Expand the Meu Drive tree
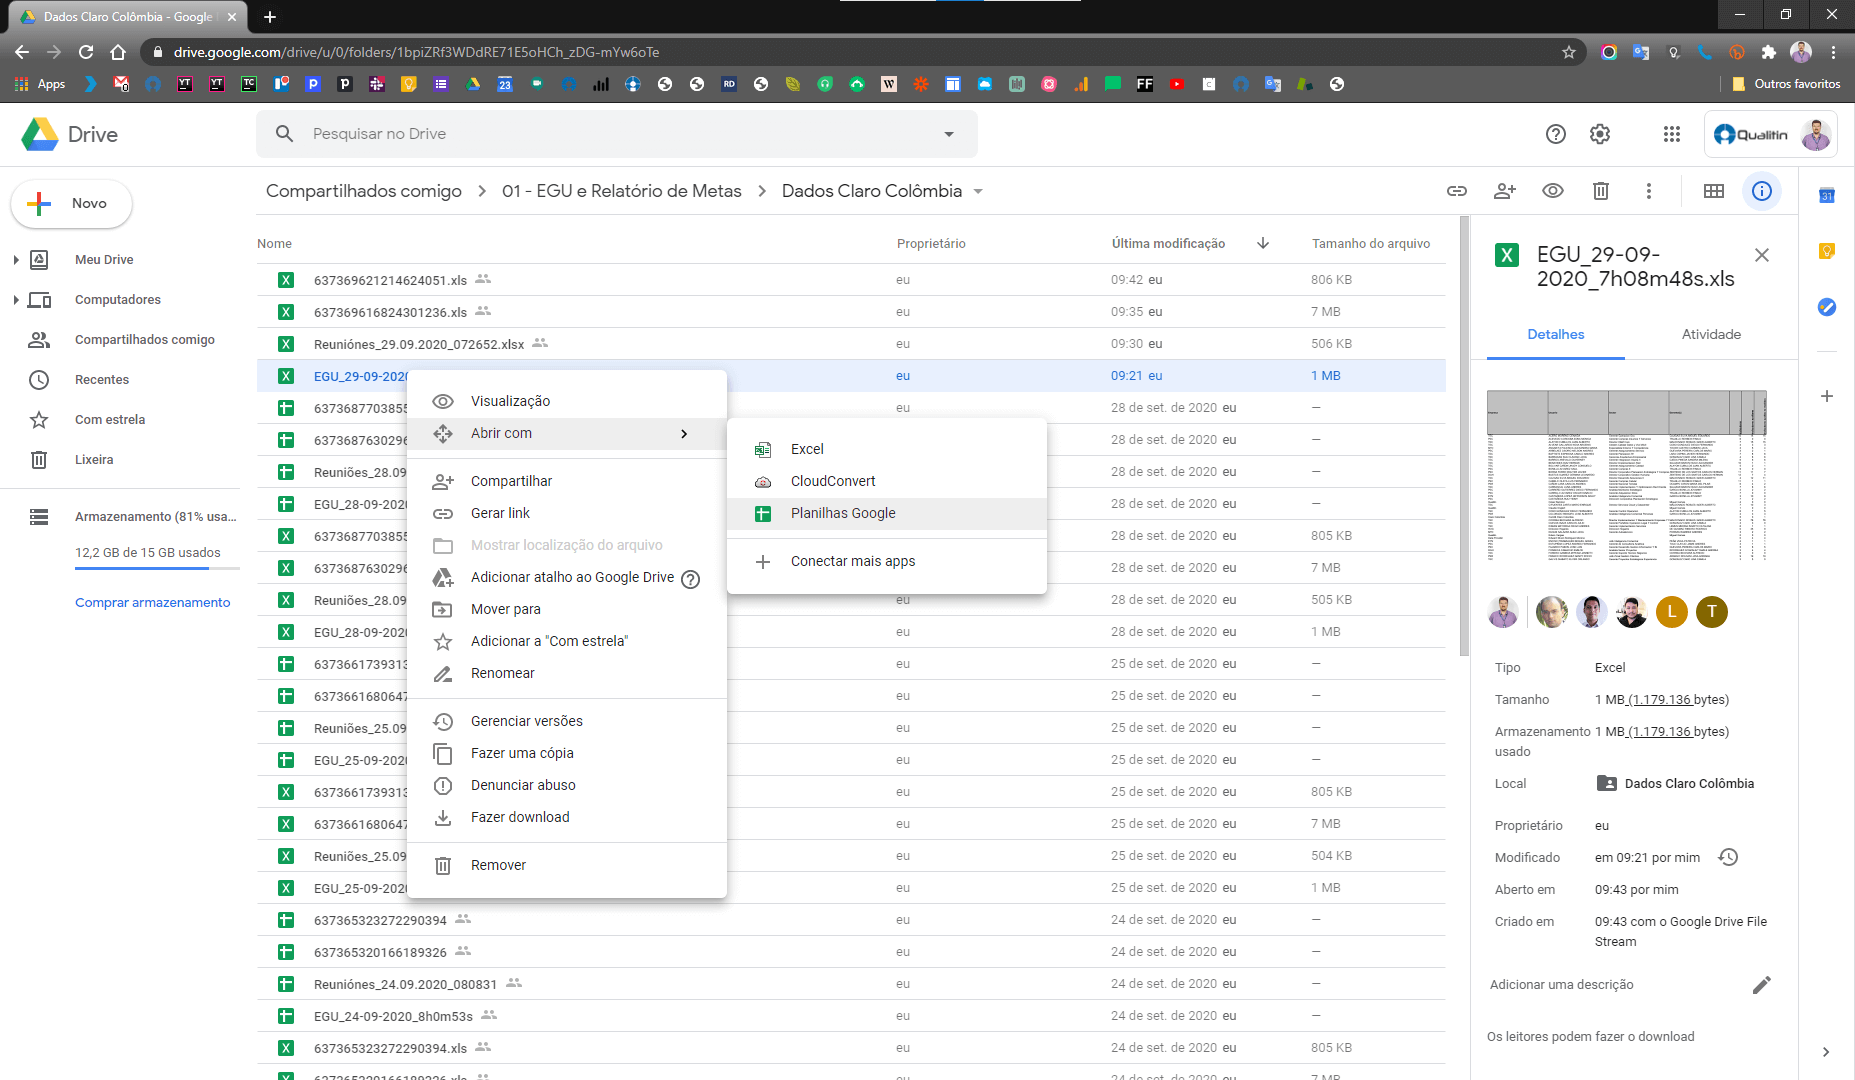The height and width of the screenshot is (1080, 1855). point(16,260)
